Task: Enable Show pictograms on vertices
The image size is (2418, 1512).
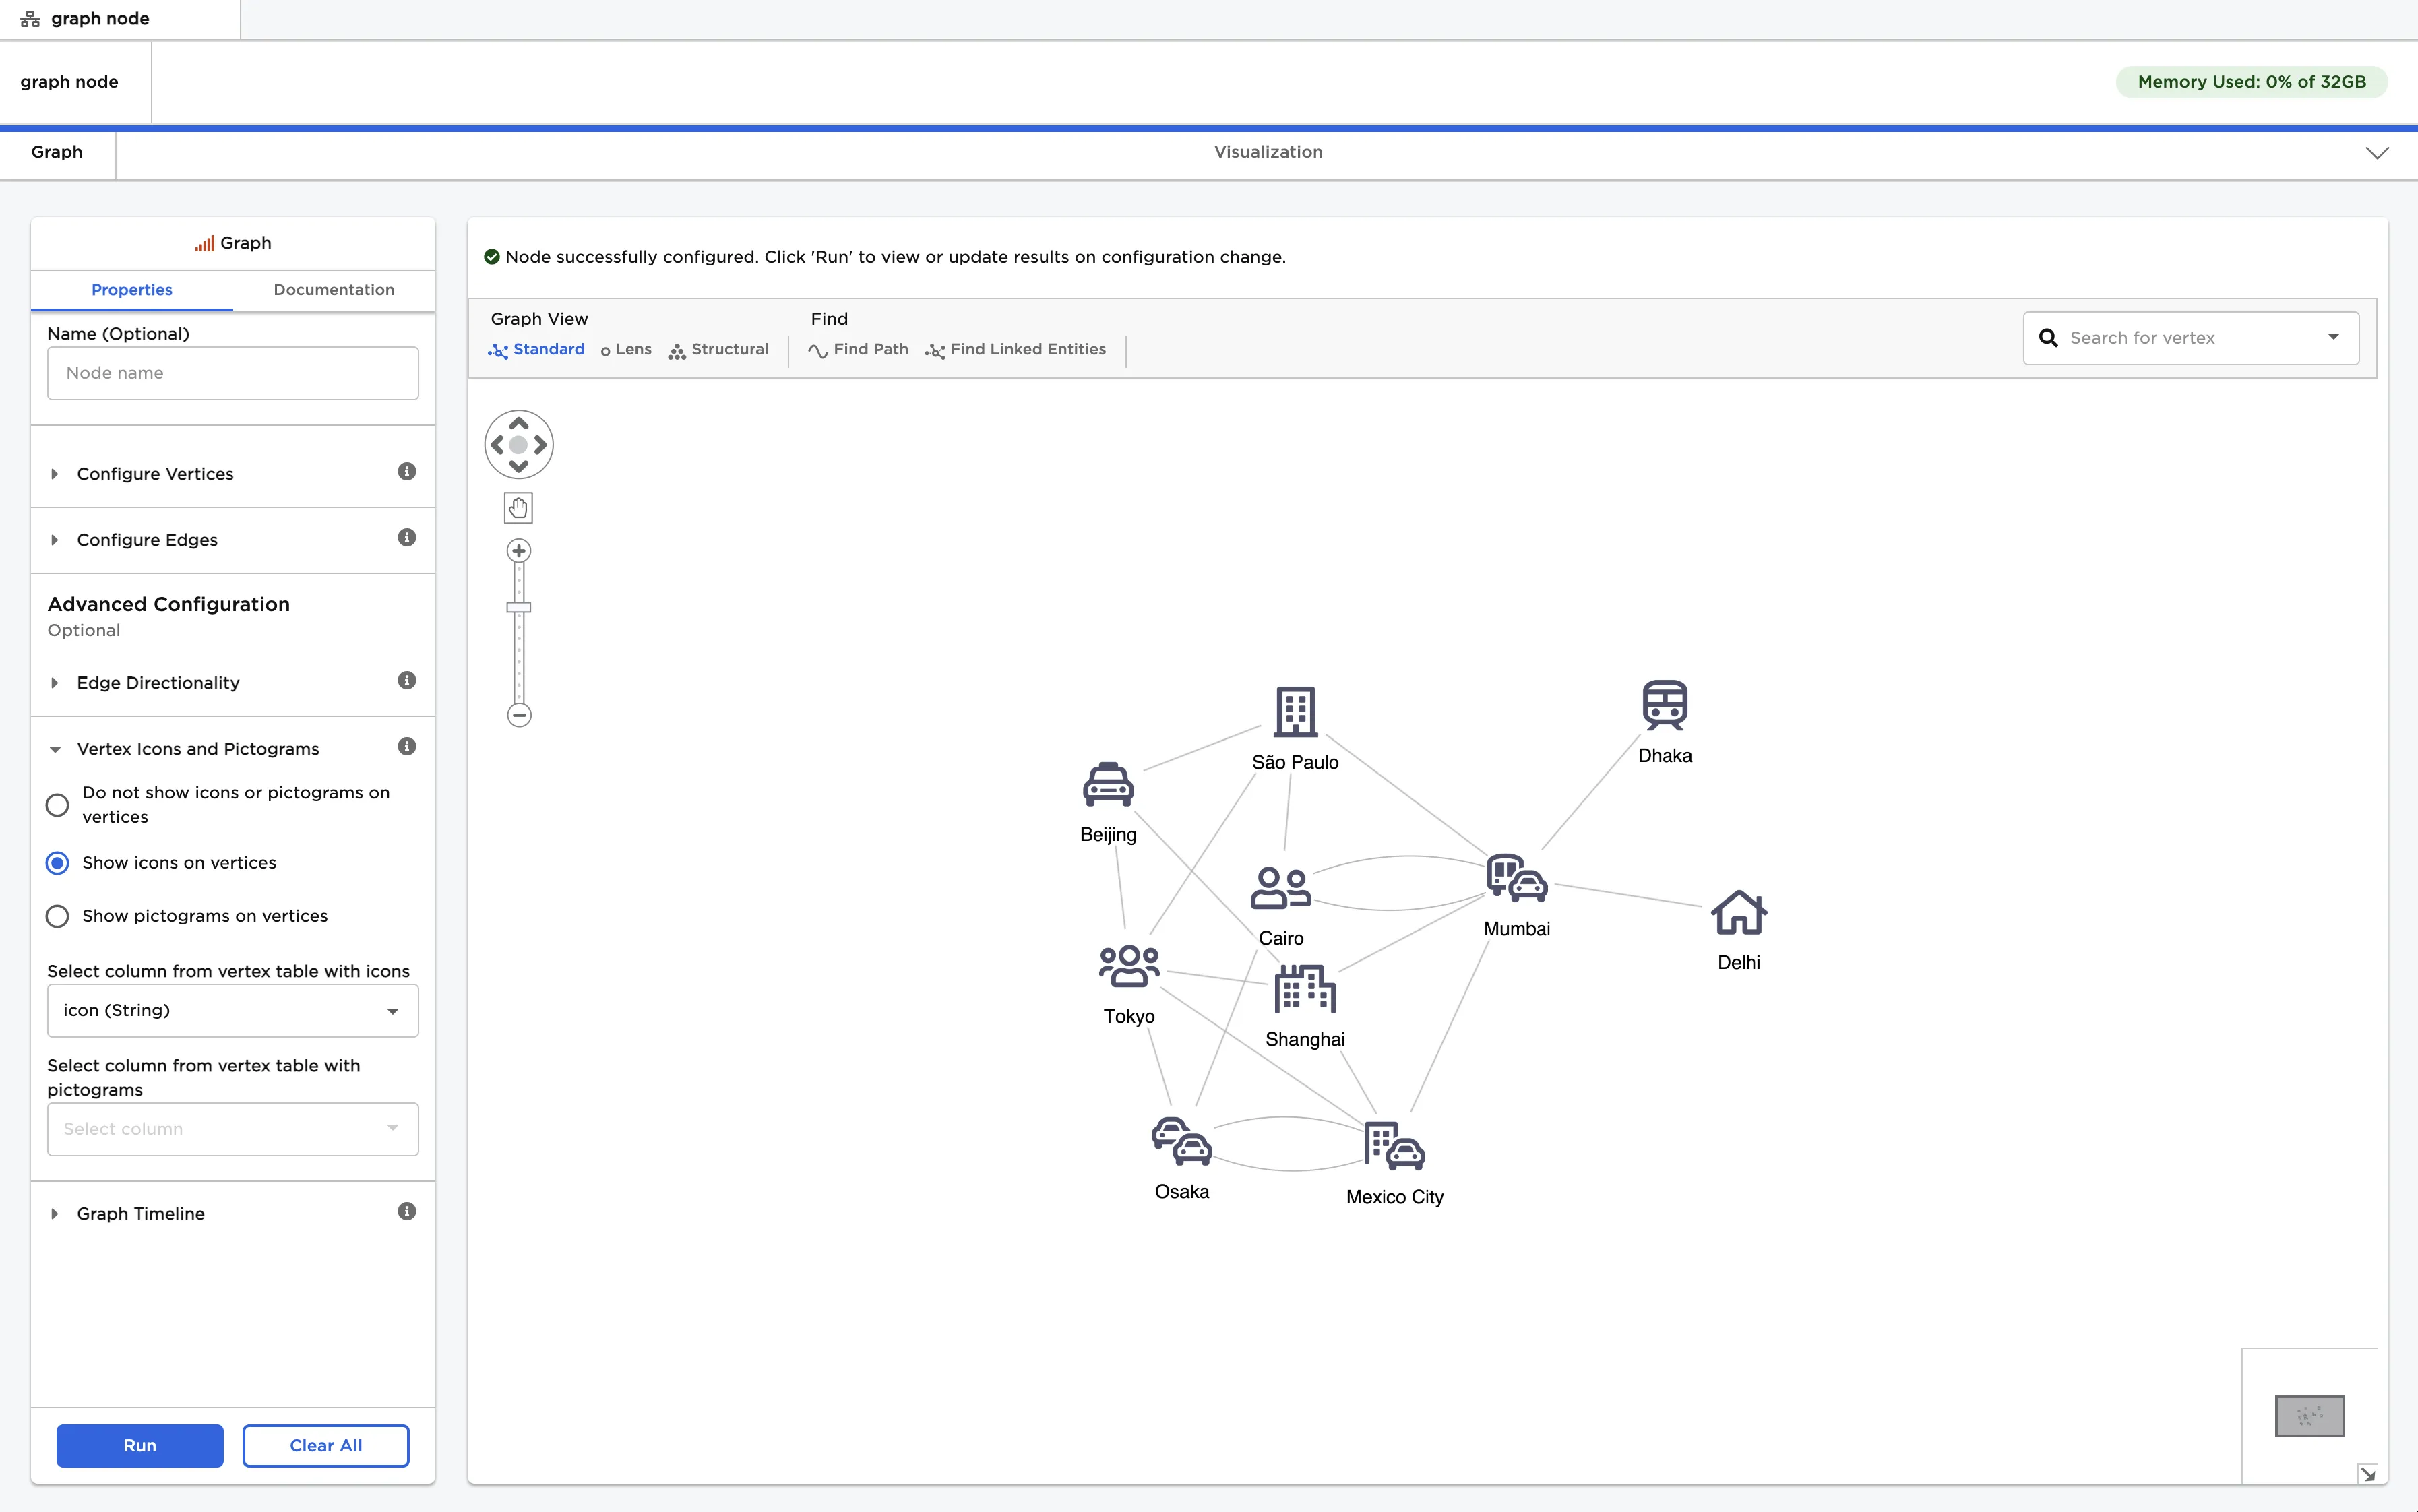Action: pyautogui.click(x=57, y=916)
